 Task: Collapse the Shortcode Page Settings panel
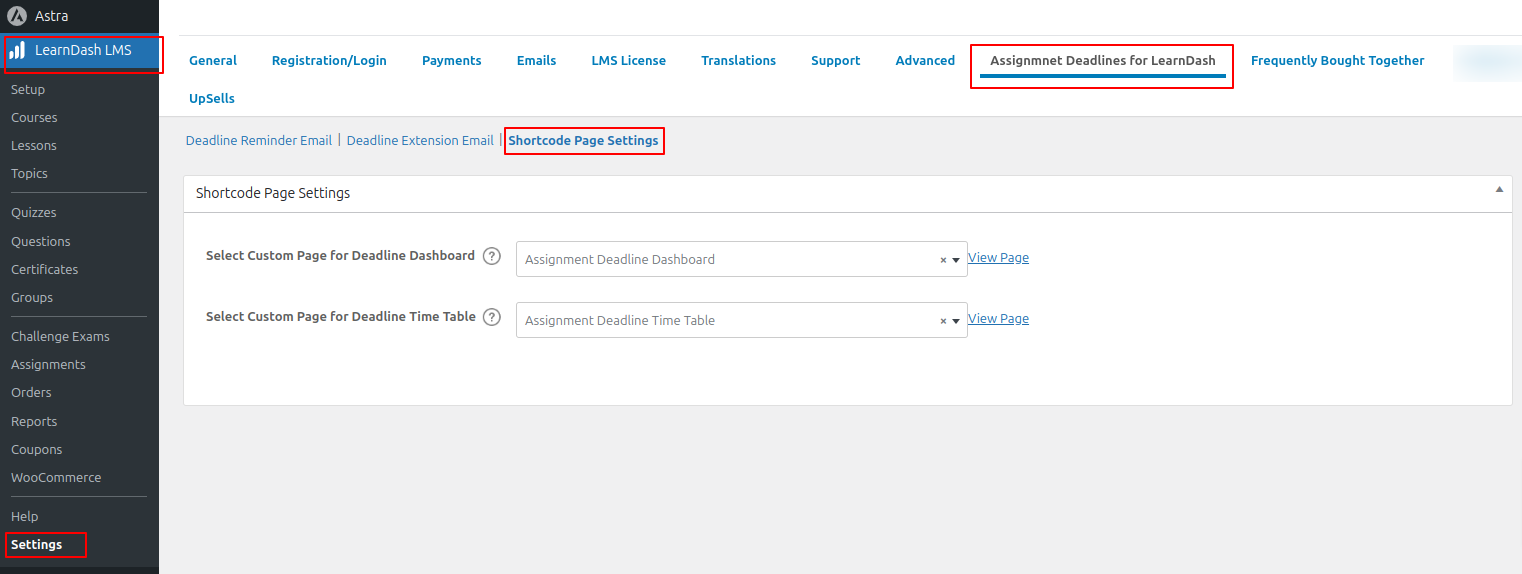click(x=1498, y=190)
